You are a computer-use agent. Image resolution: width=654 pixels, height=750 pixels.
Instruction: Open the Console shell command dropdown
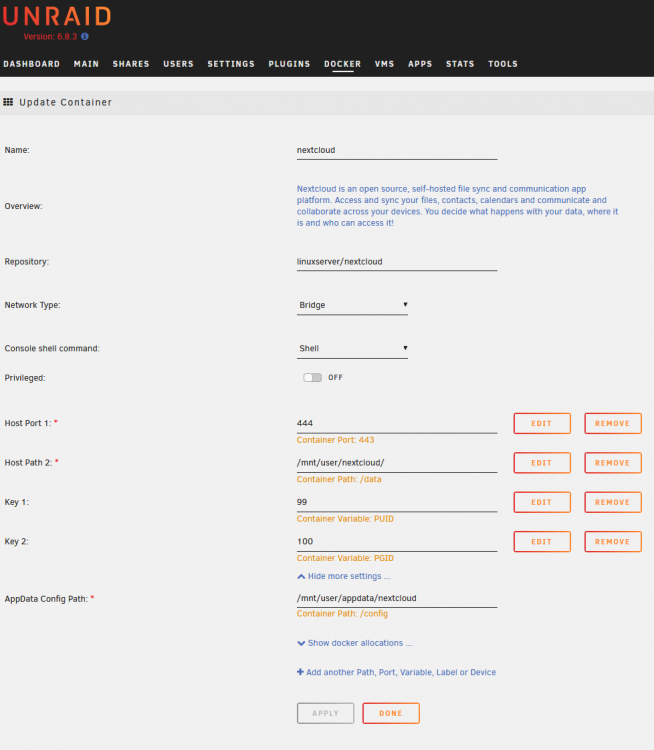pyautogui.click(x=352, y=349)
